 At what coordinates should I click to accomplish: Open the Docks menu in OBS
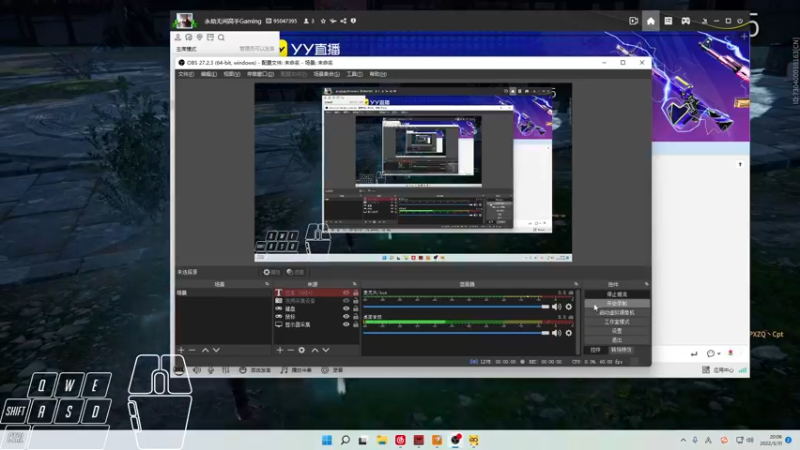[260, 74]
